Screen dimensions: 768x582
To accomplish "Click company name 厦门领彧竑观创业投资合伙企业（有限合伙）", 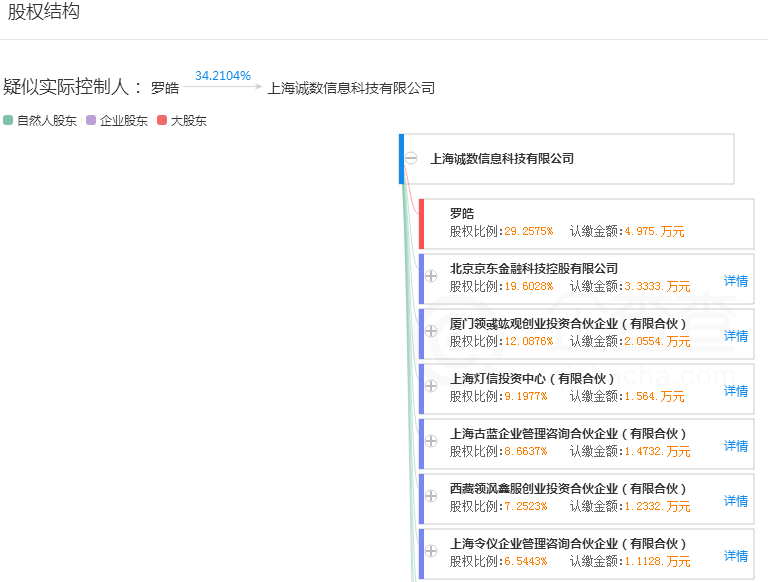I will tap(568, 323).
